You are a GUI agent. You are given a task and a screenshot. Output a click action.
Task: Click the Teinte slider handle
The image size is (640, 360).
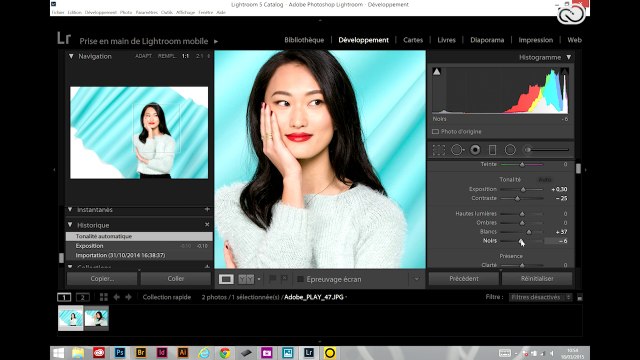522,164
